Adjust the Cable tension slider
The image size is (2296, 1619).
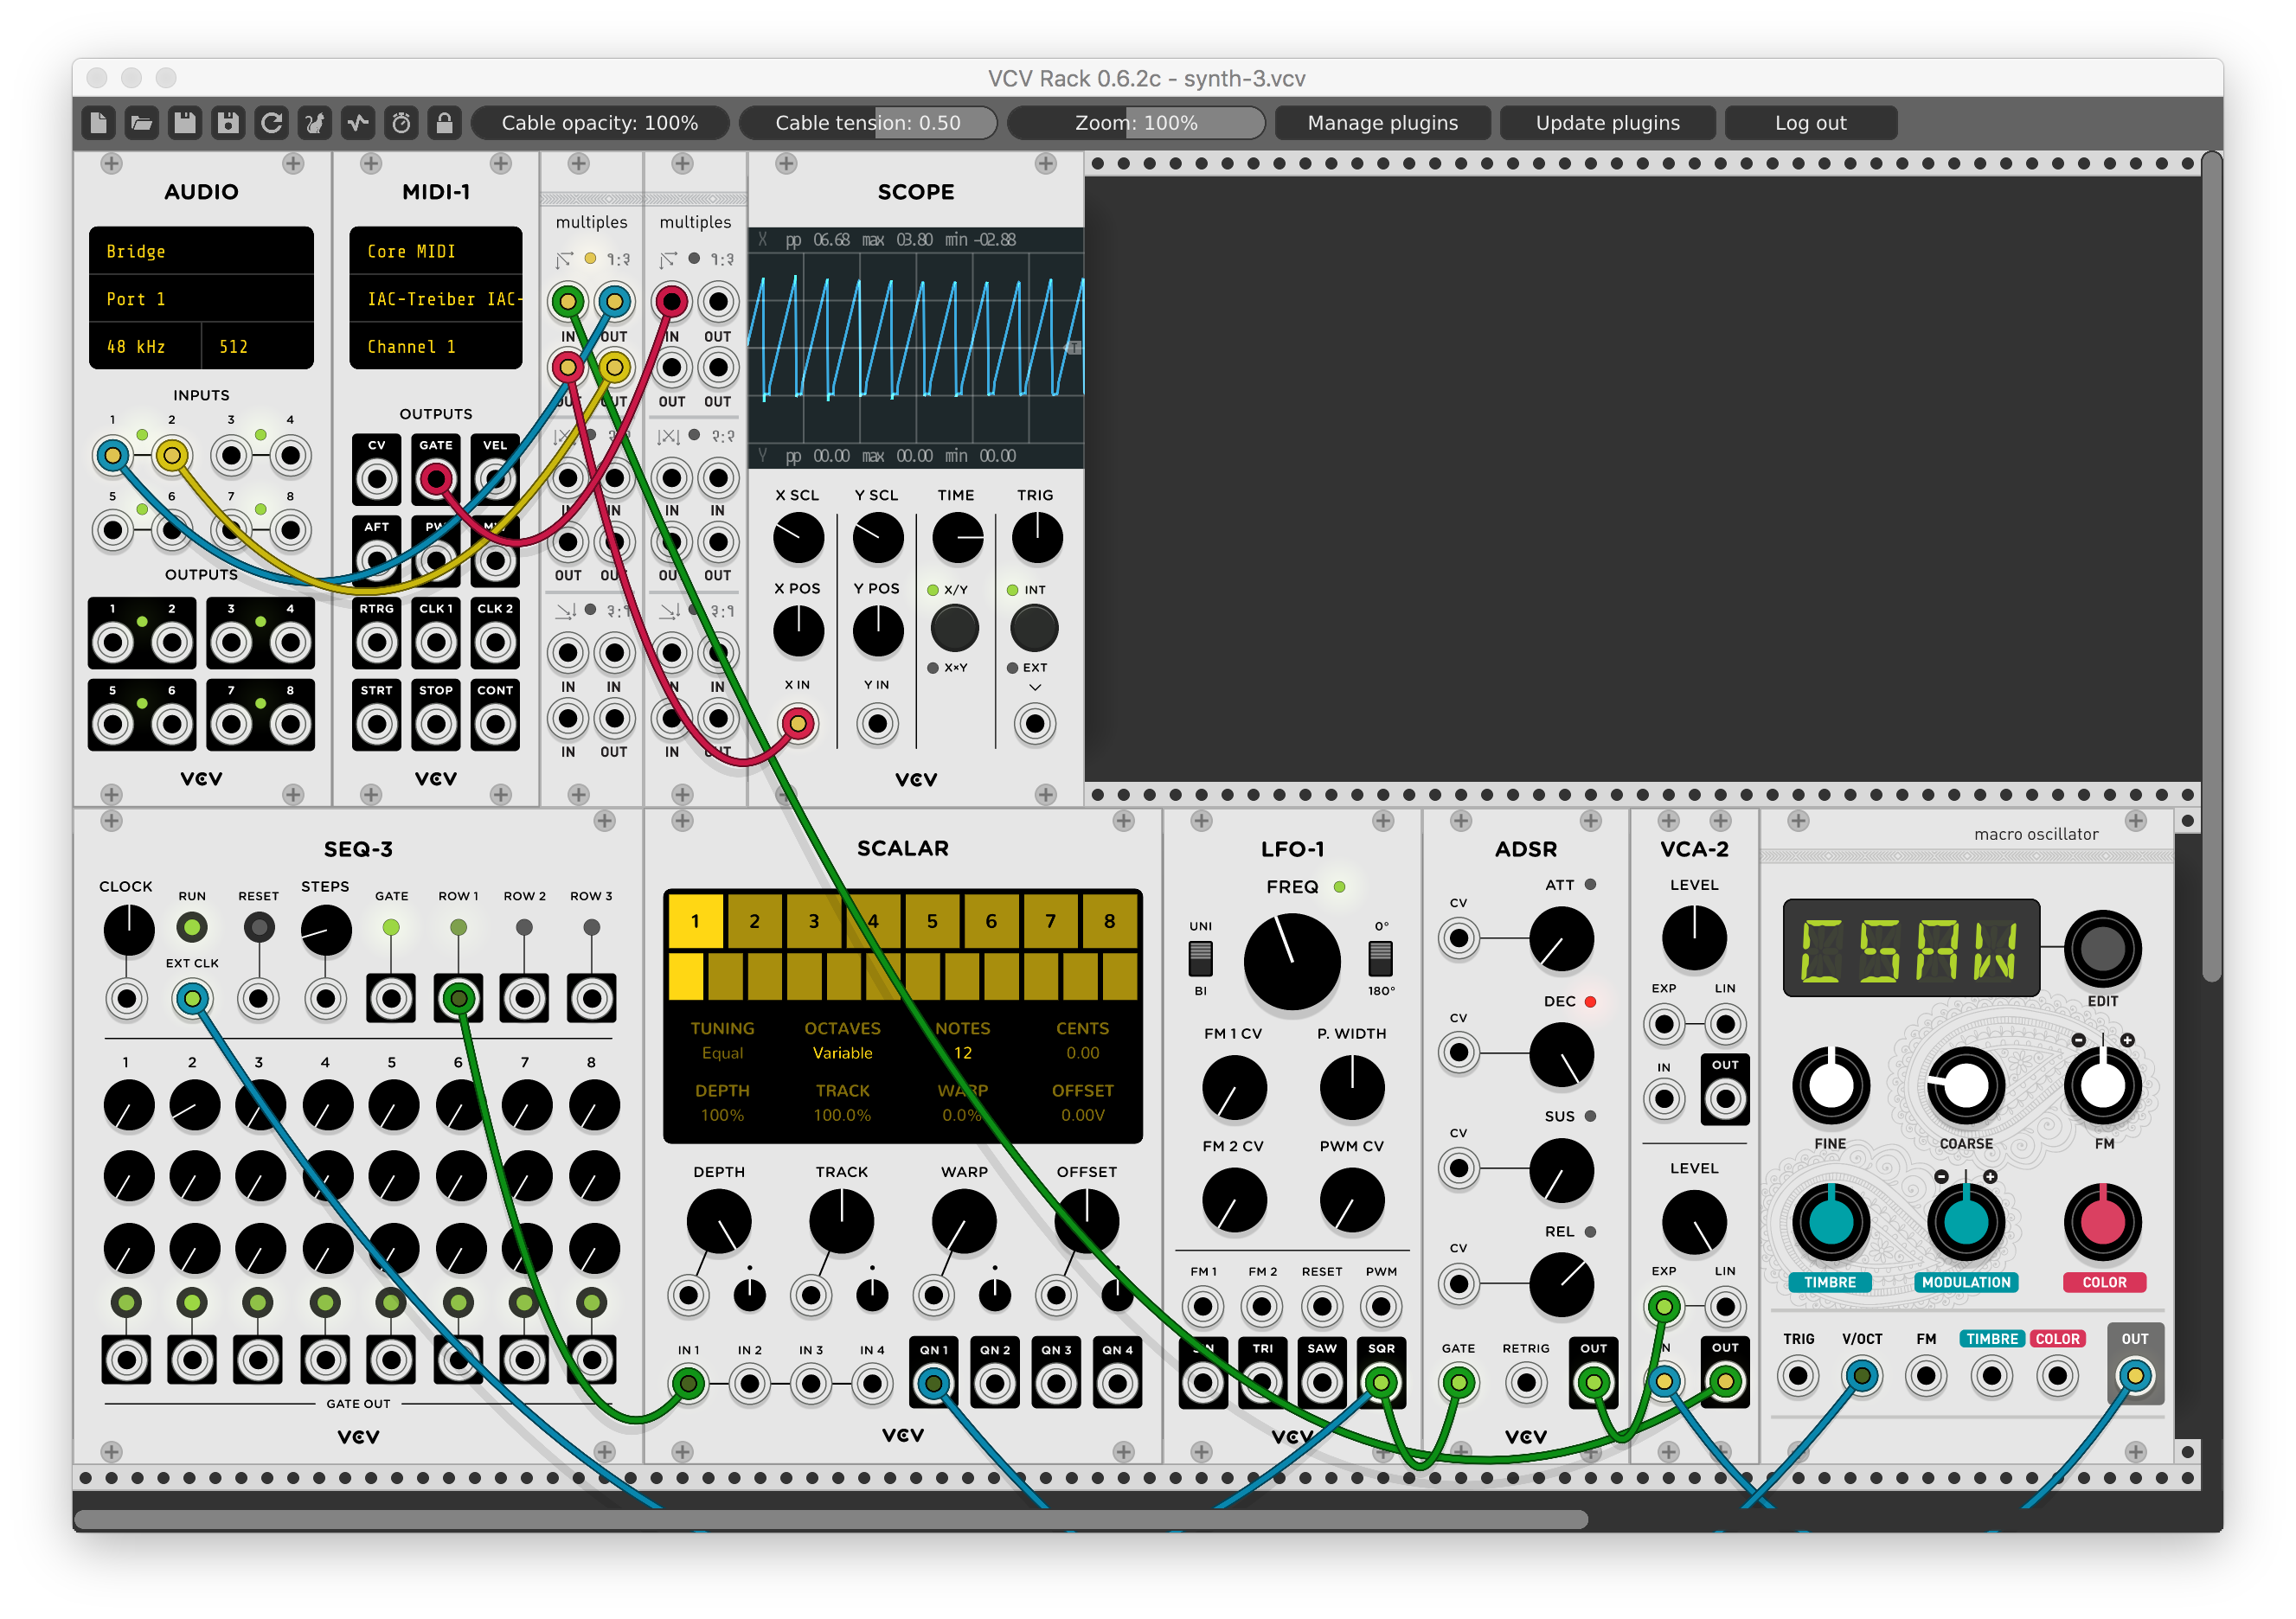click(x=868, y=123)
